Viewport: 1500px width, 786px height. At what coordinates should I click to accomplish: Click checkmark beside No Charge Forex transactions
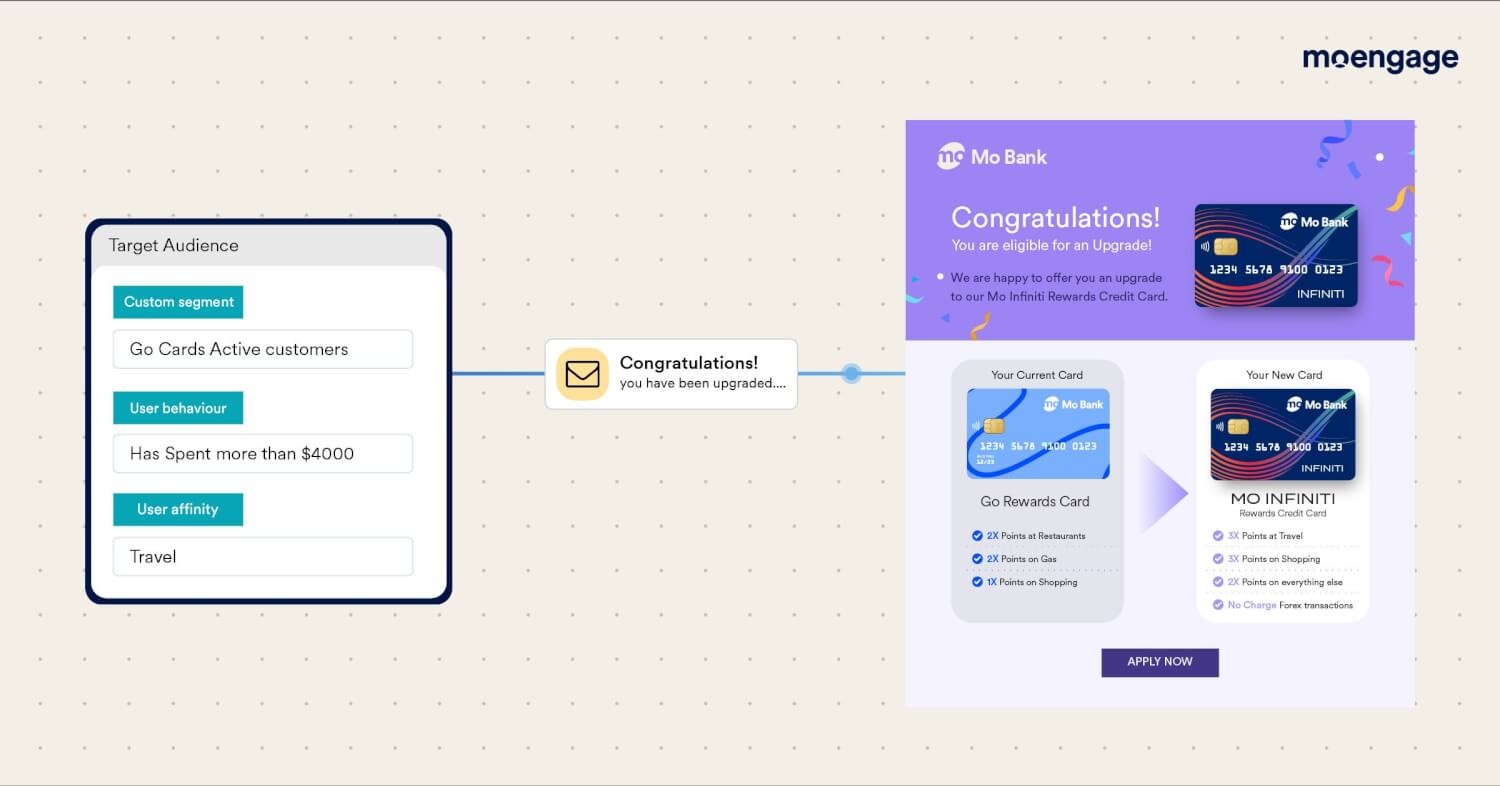(x=1218, y=605)
